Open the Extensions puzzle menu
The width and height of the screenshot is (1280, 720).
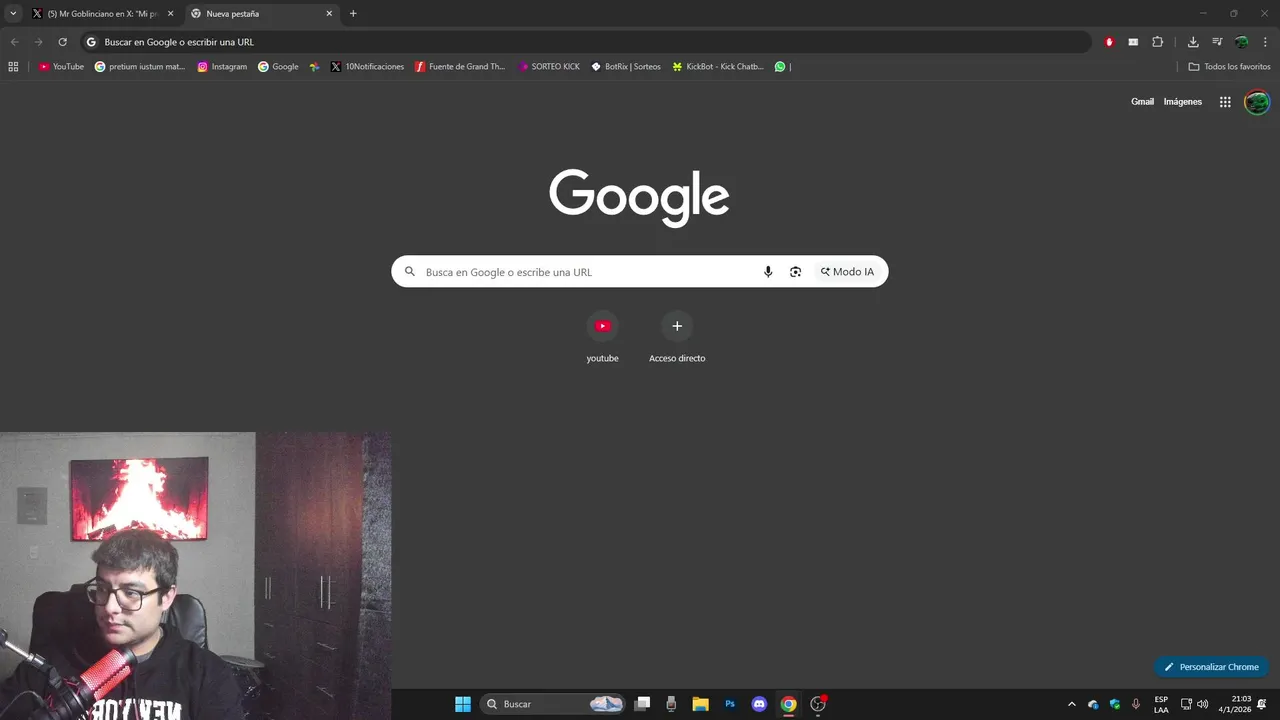tap(1158, 42)
